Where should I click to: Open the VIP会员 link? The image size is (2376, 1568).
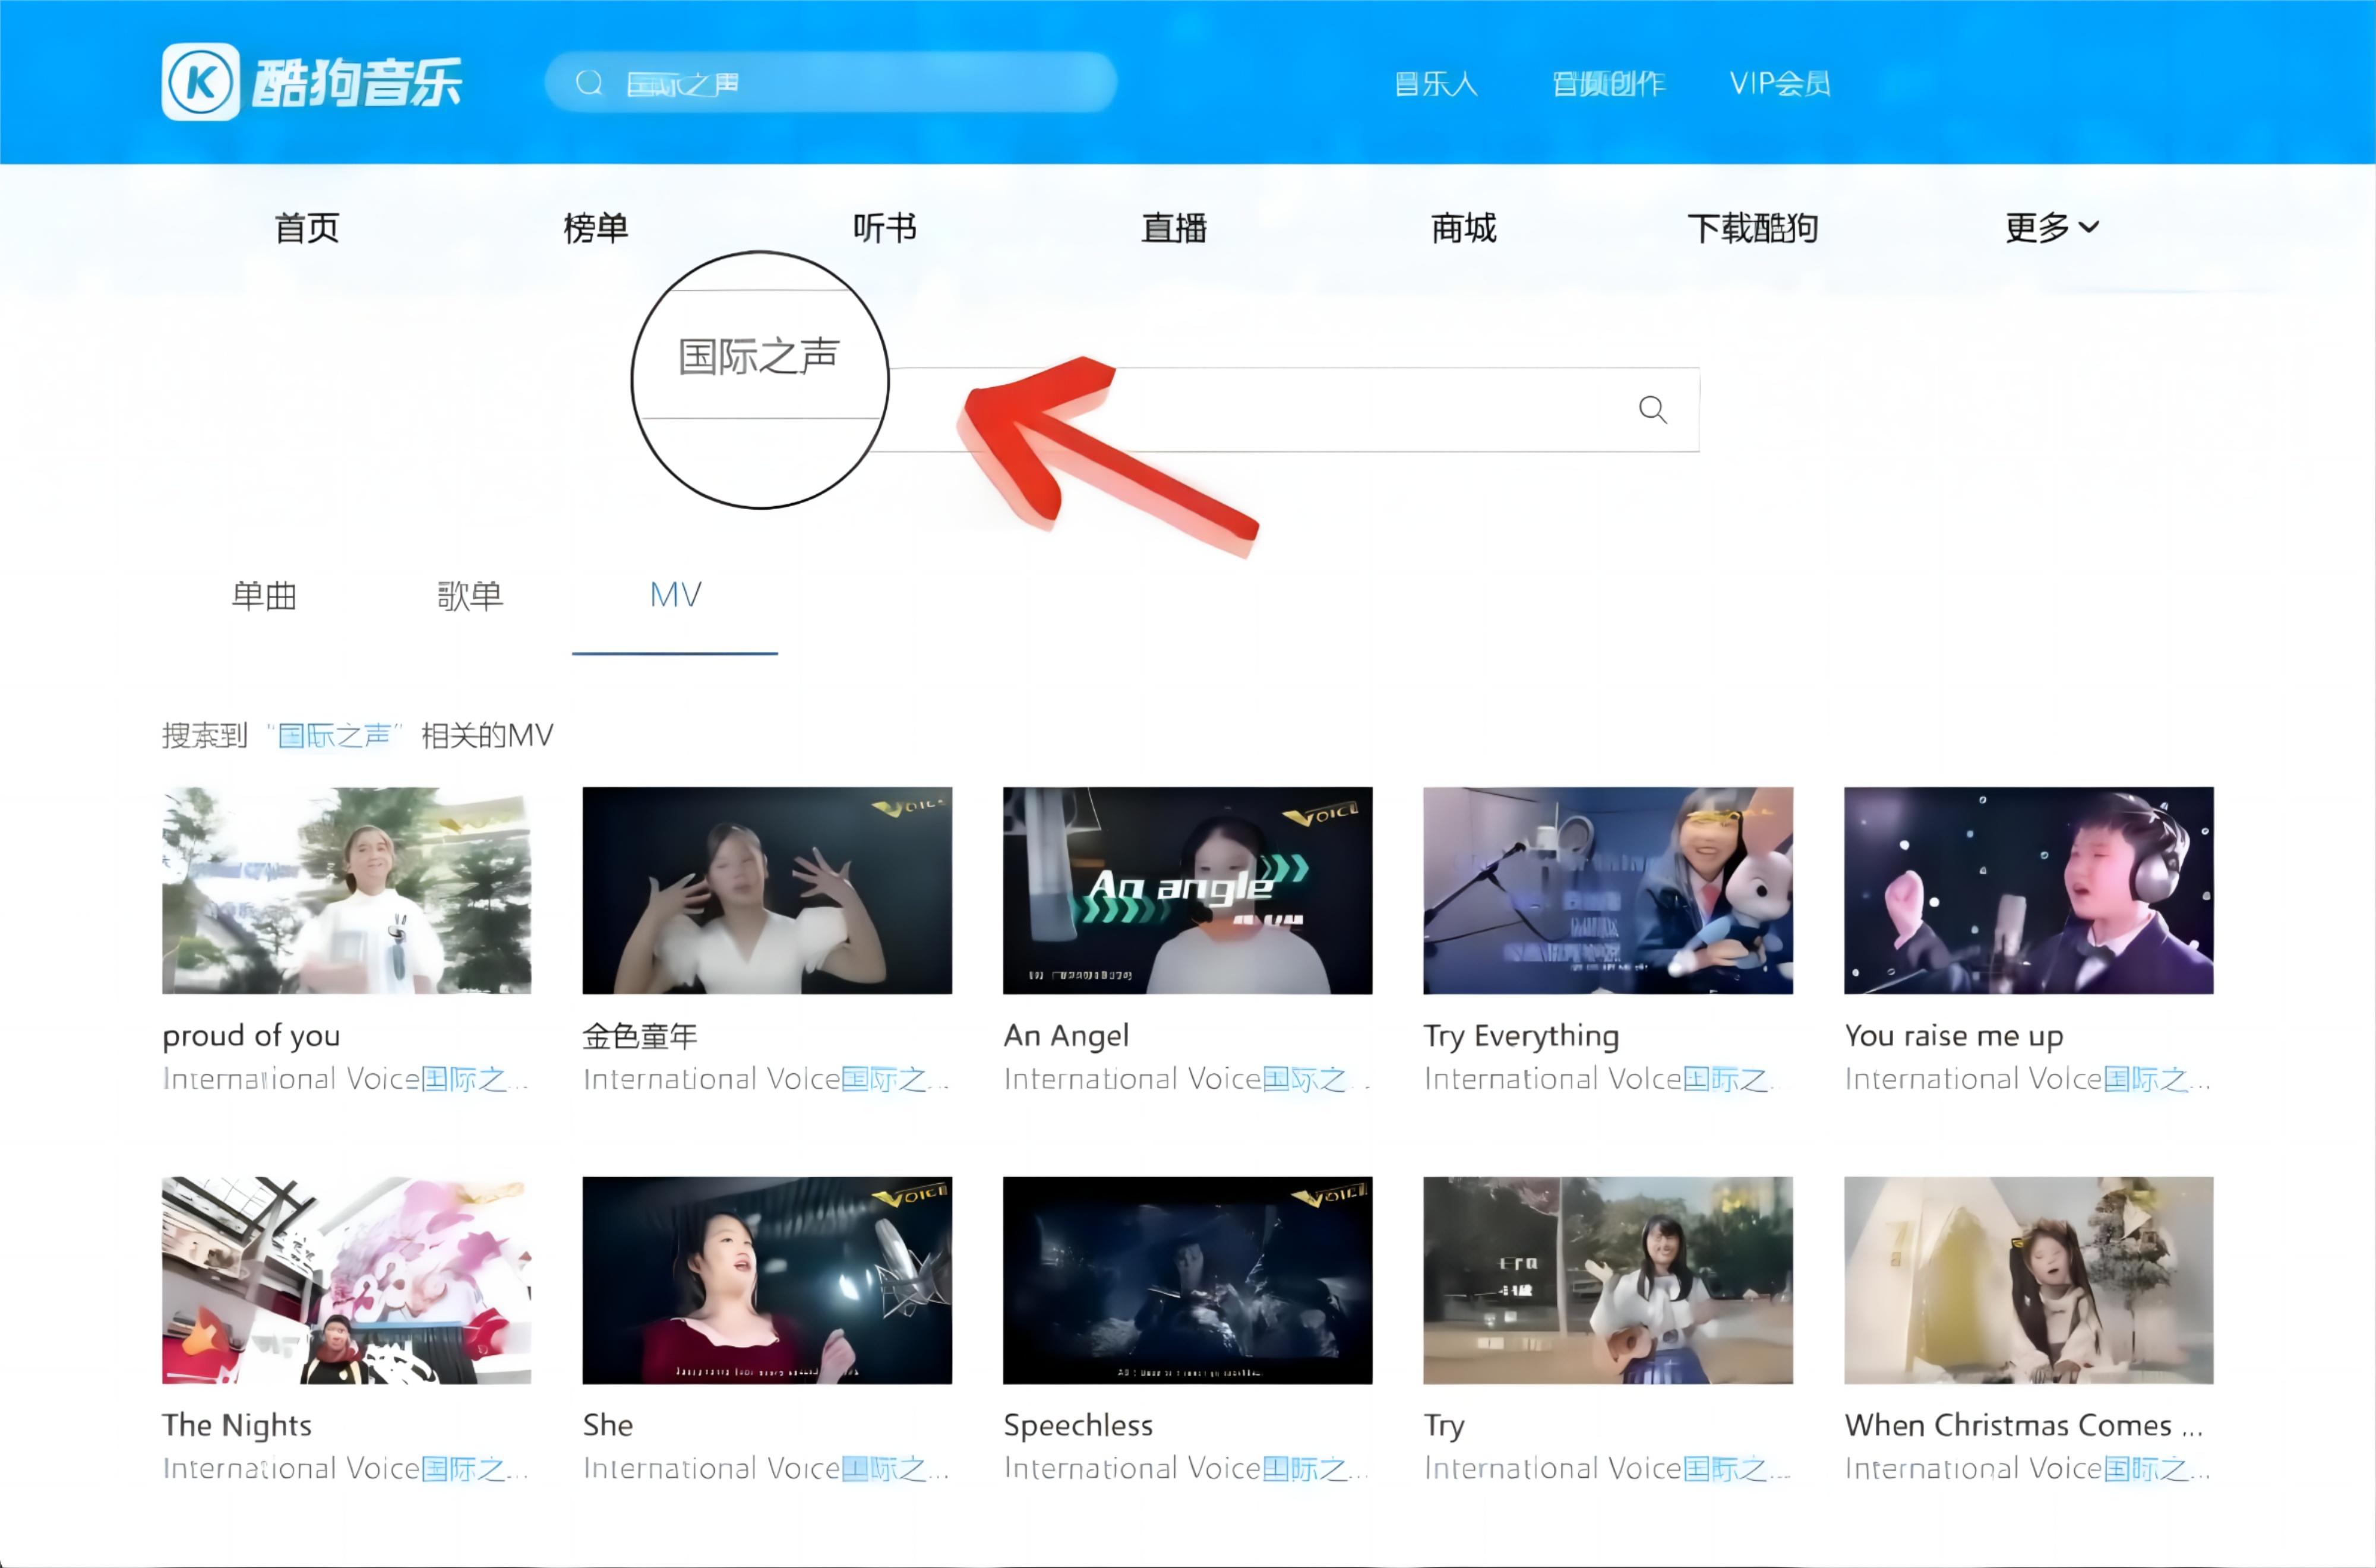1780,83
